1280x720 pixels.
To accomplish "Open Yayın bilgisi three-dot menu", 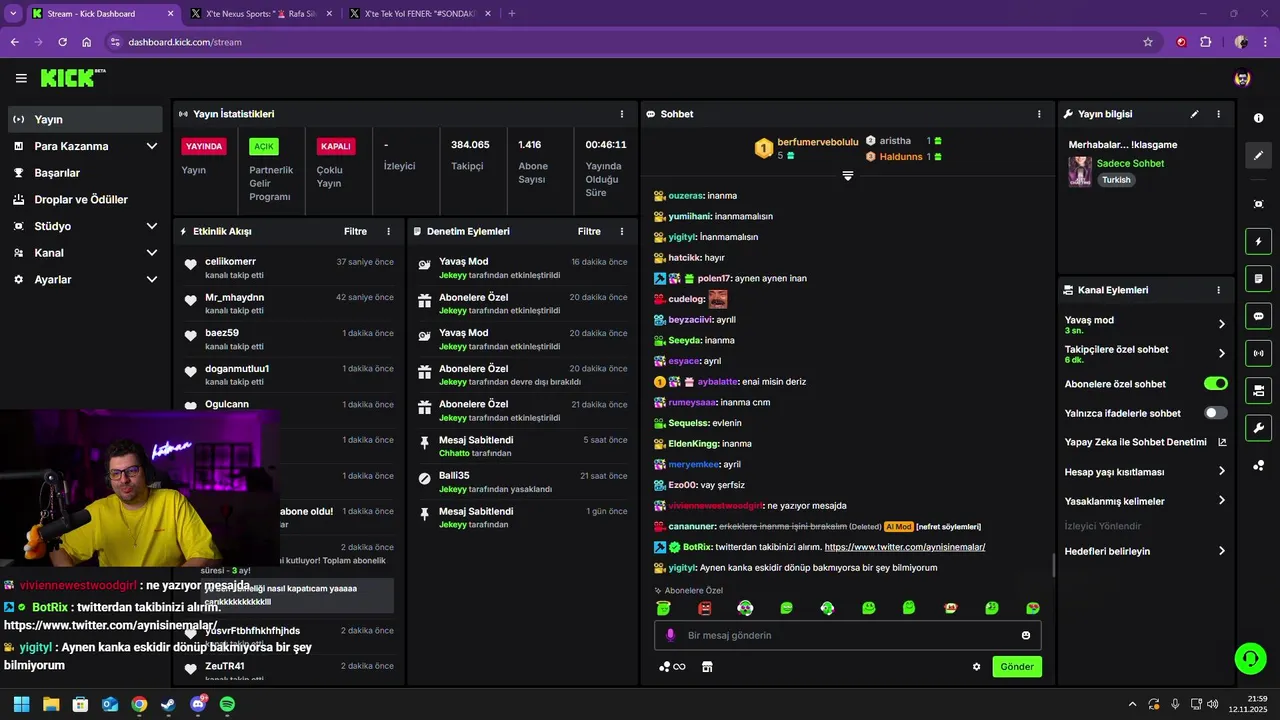I will point(1218,114).
